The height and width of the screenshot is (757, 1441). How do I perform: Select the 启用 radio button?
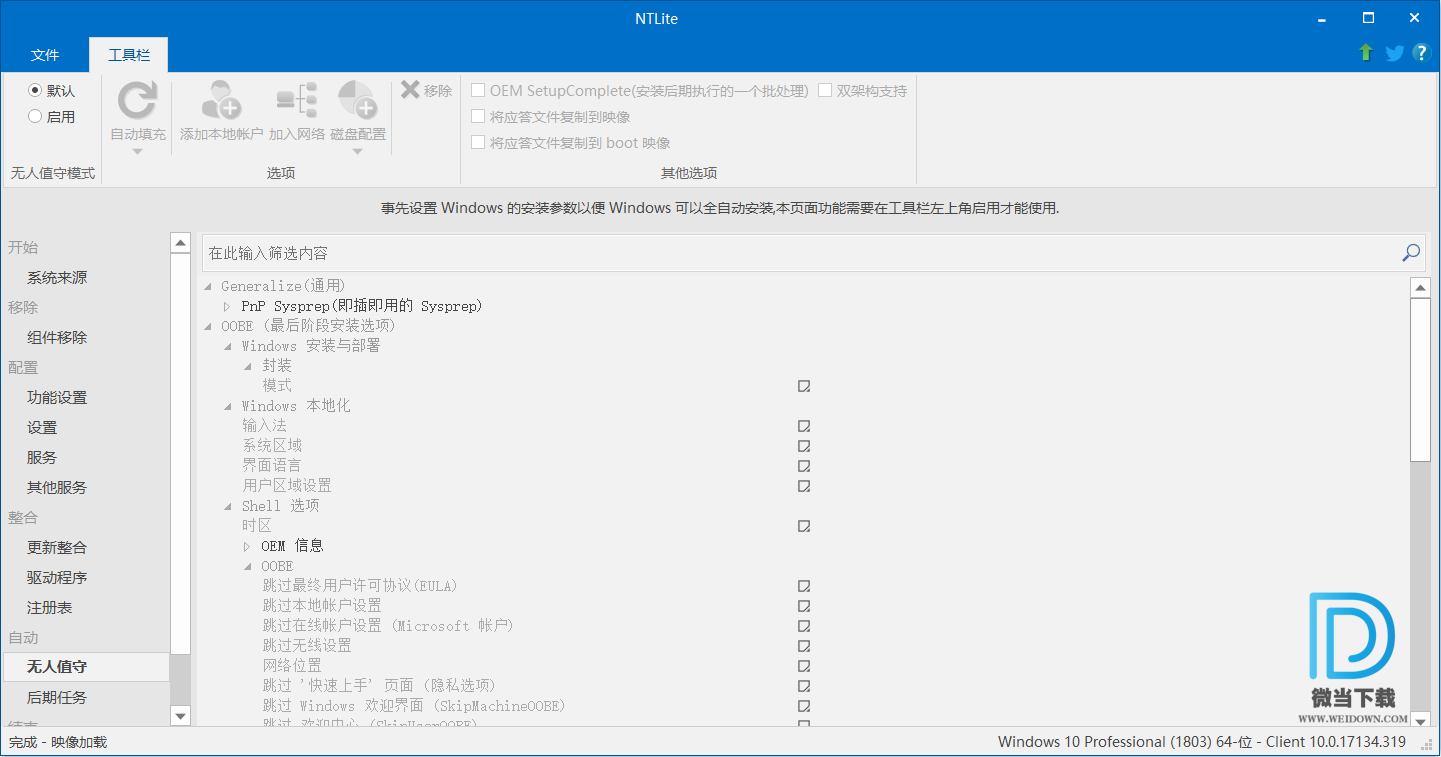click(35, 116)
